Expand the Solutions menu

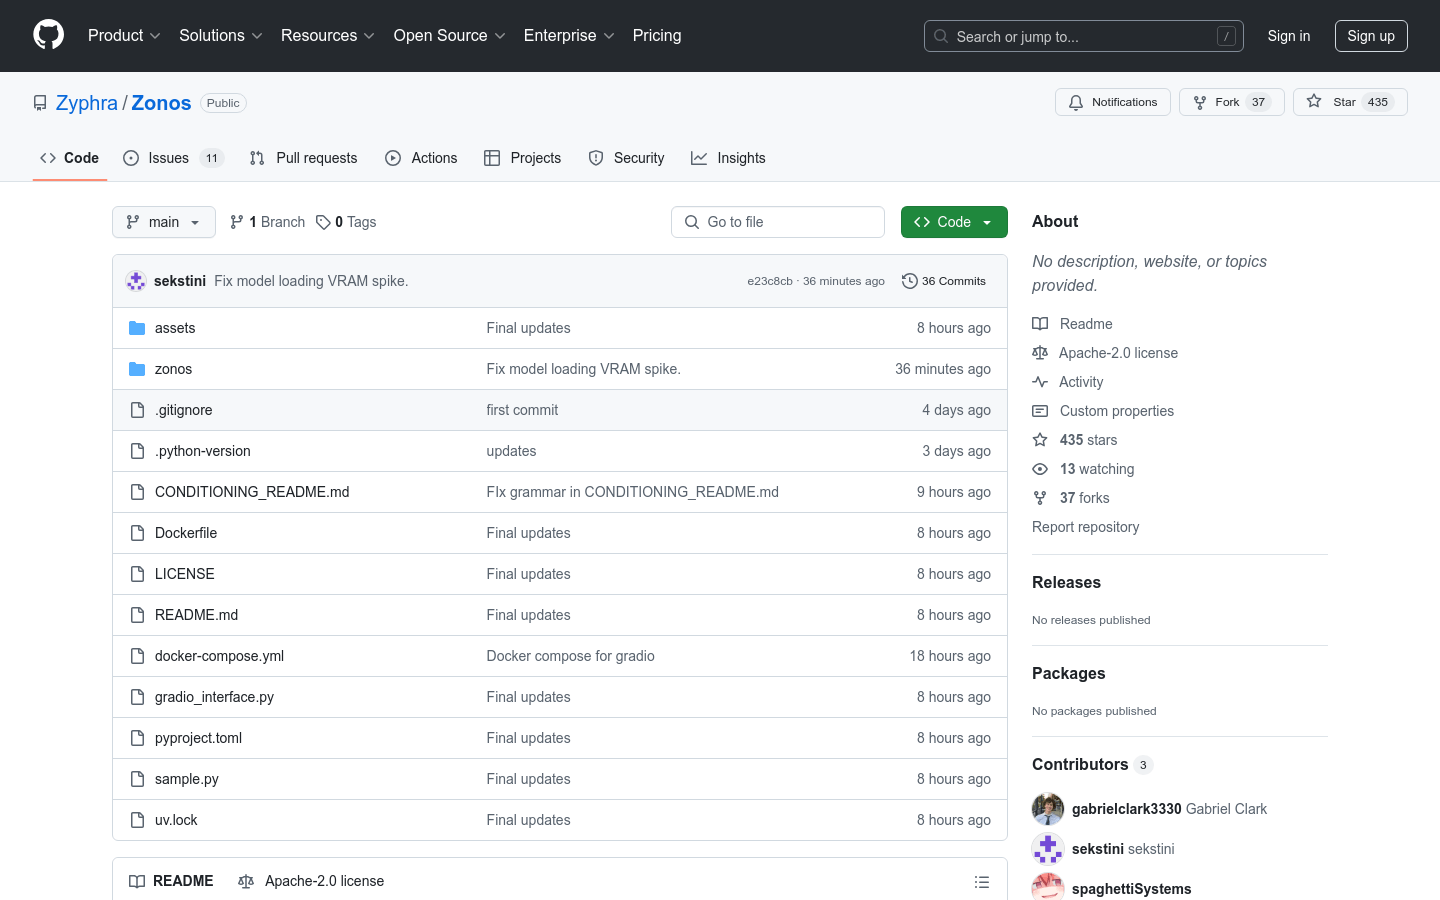coord(221,35)
